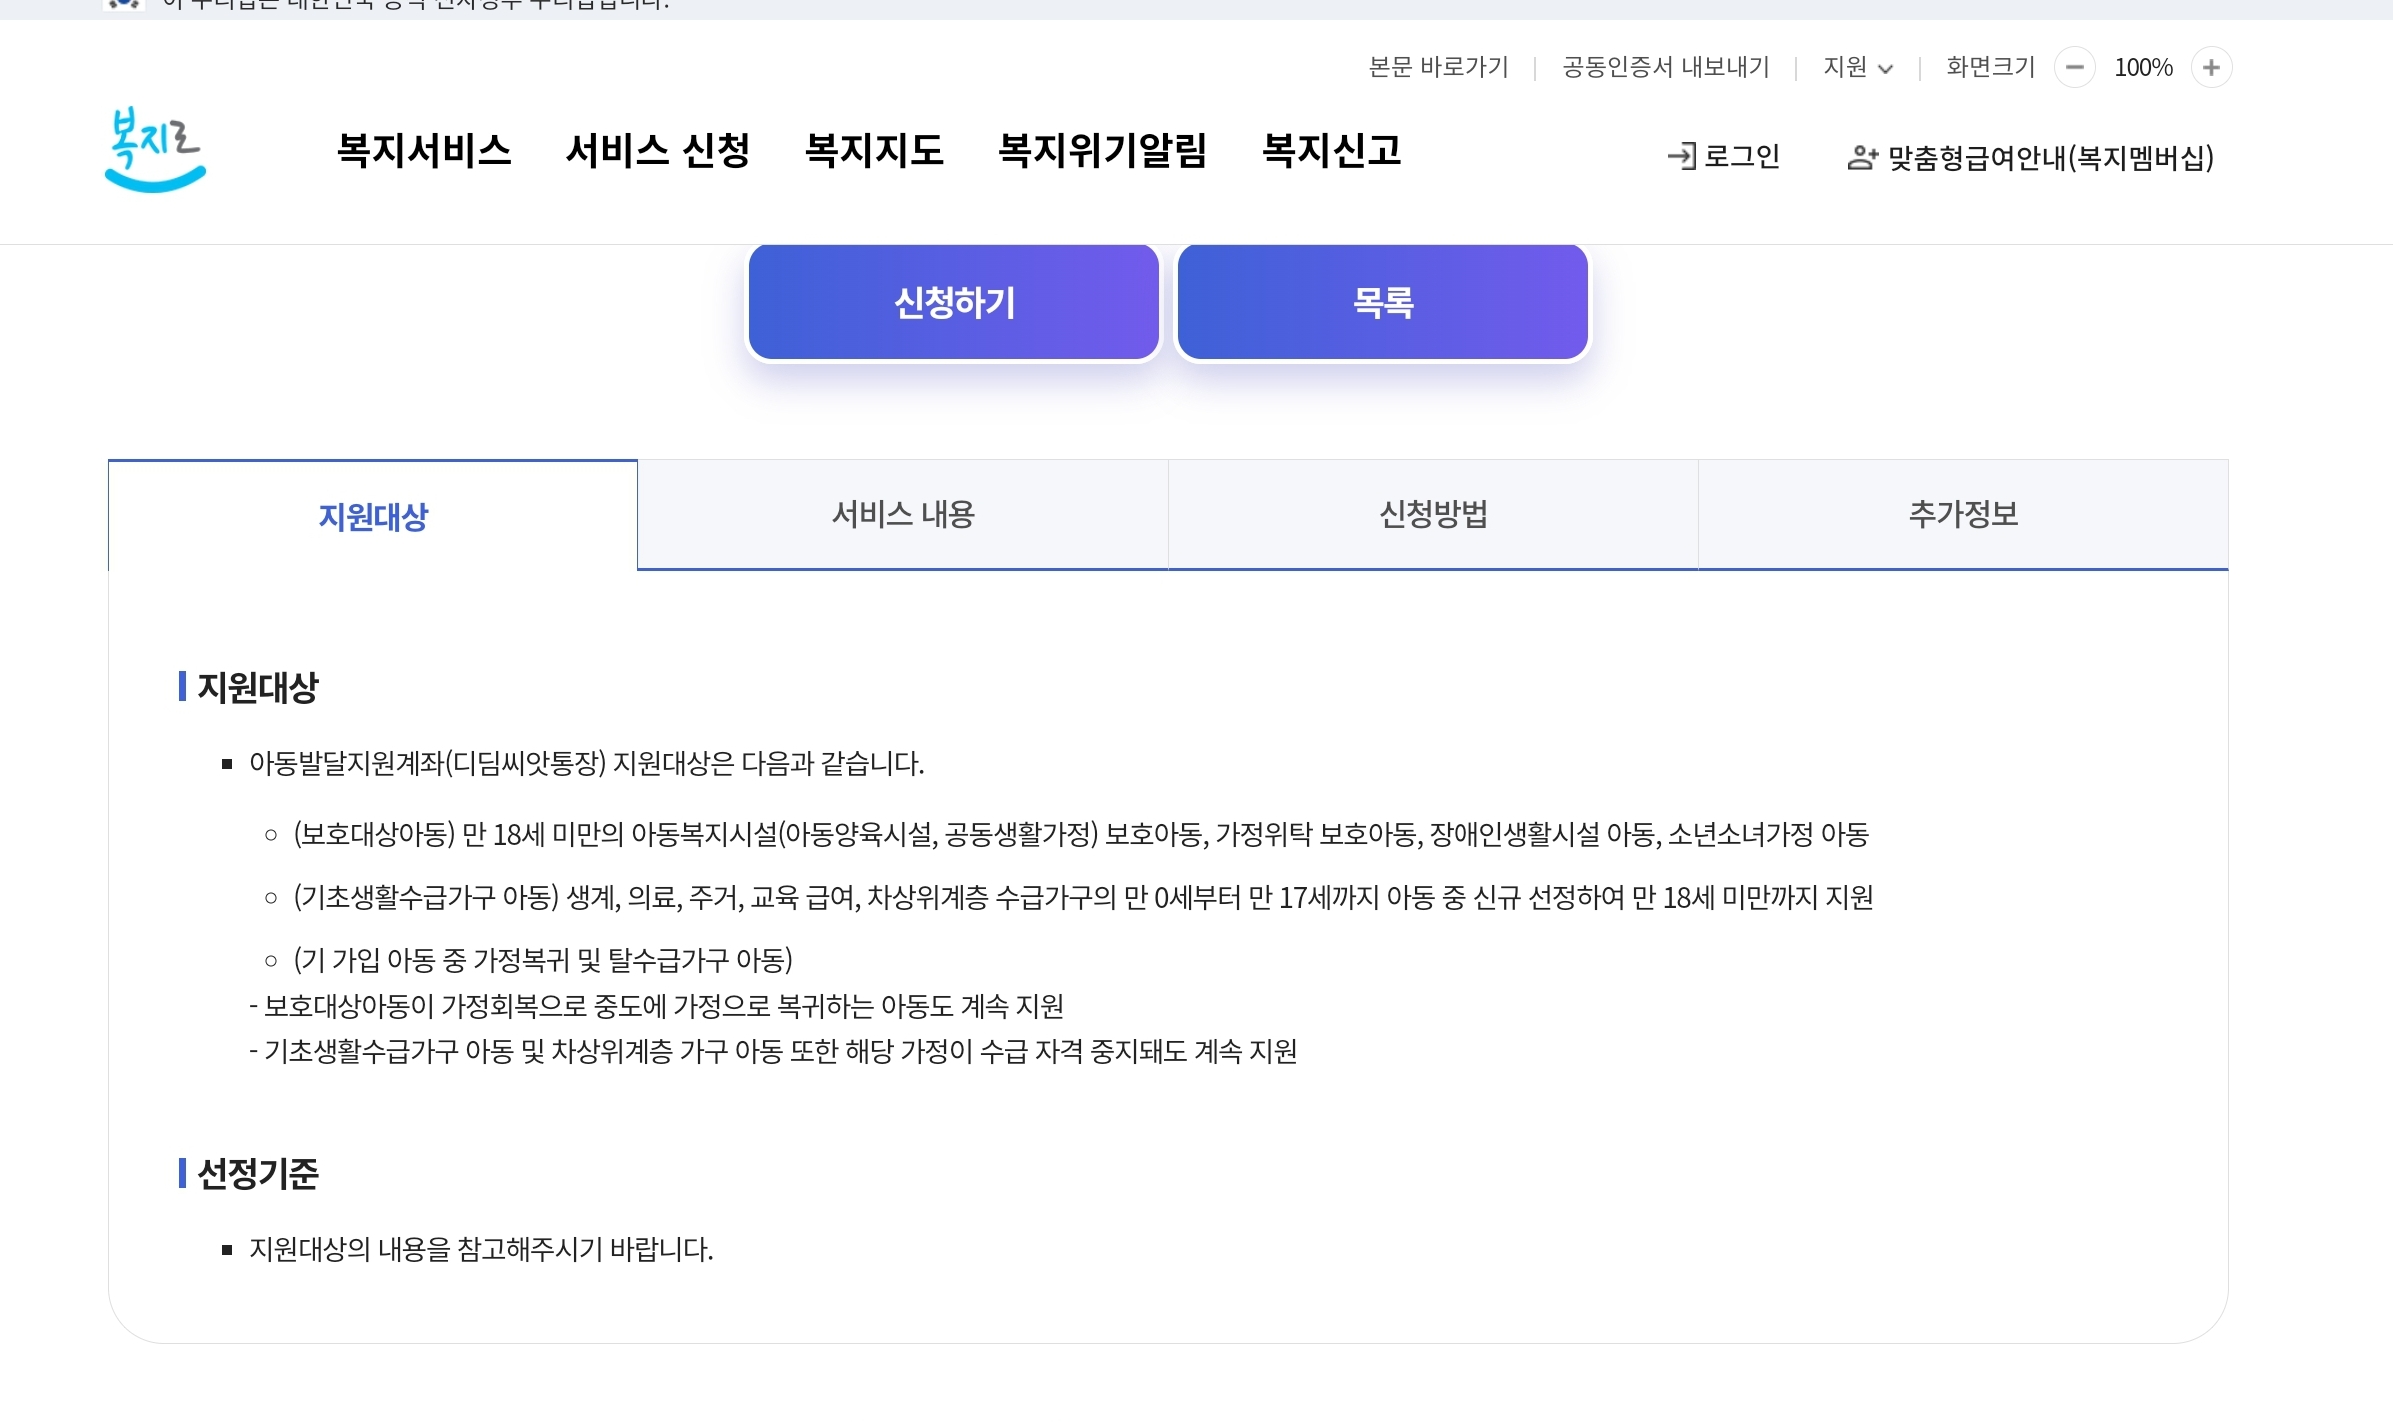Screen dimensions: 2393x1422
Task: Open the 복지신고 menu
Action: 1331,151
